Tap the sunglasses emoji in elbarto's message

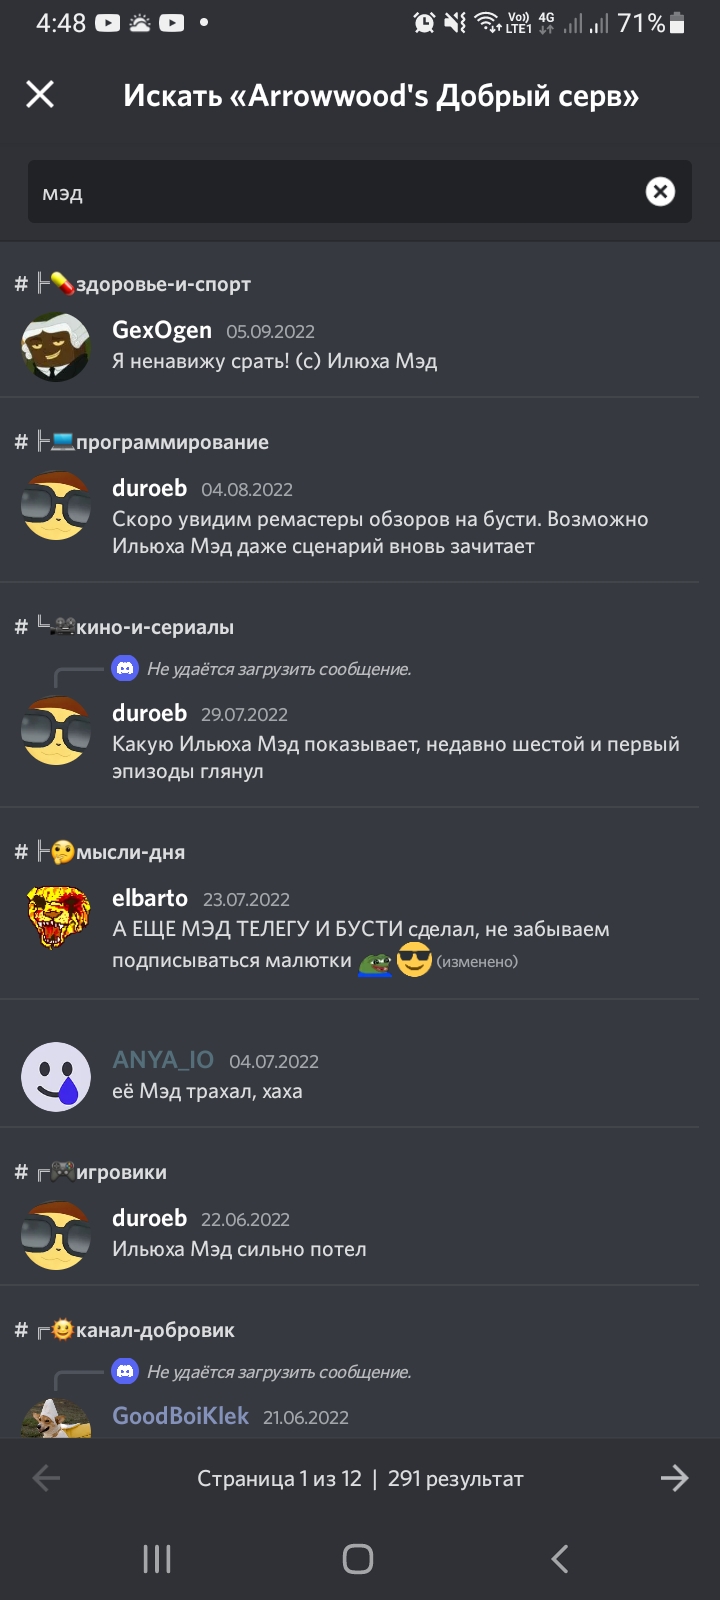[414, 961]
